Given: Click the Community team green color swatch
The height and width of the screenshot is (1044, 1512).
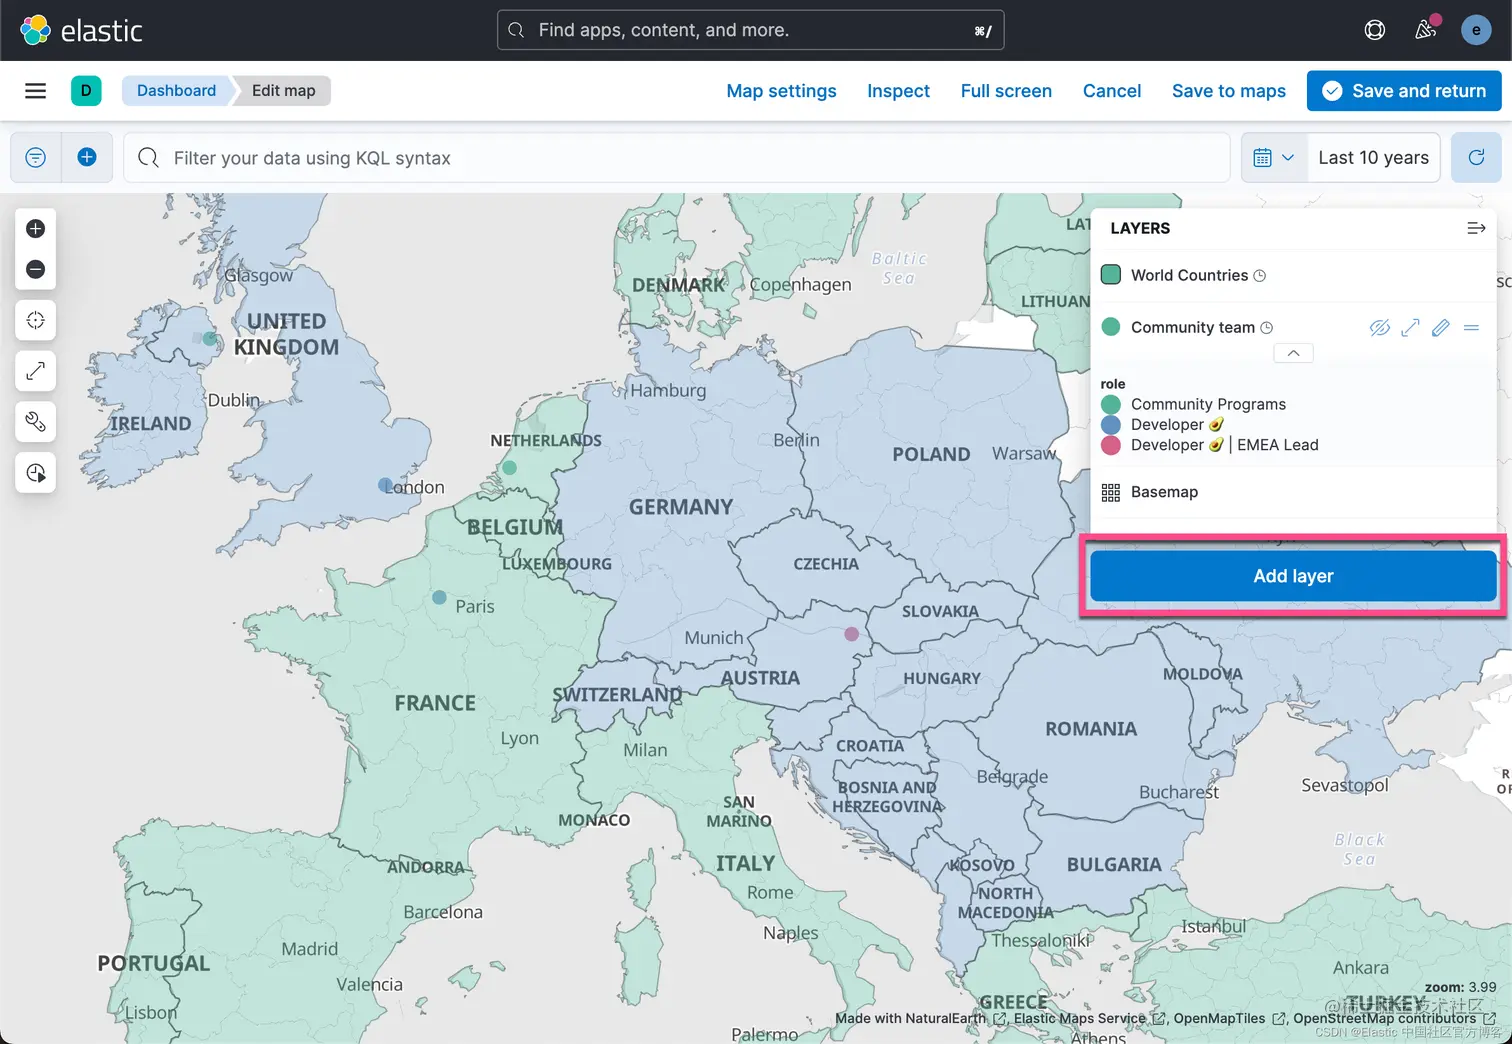Looking at the screenshot, I should click(1111, 327).
